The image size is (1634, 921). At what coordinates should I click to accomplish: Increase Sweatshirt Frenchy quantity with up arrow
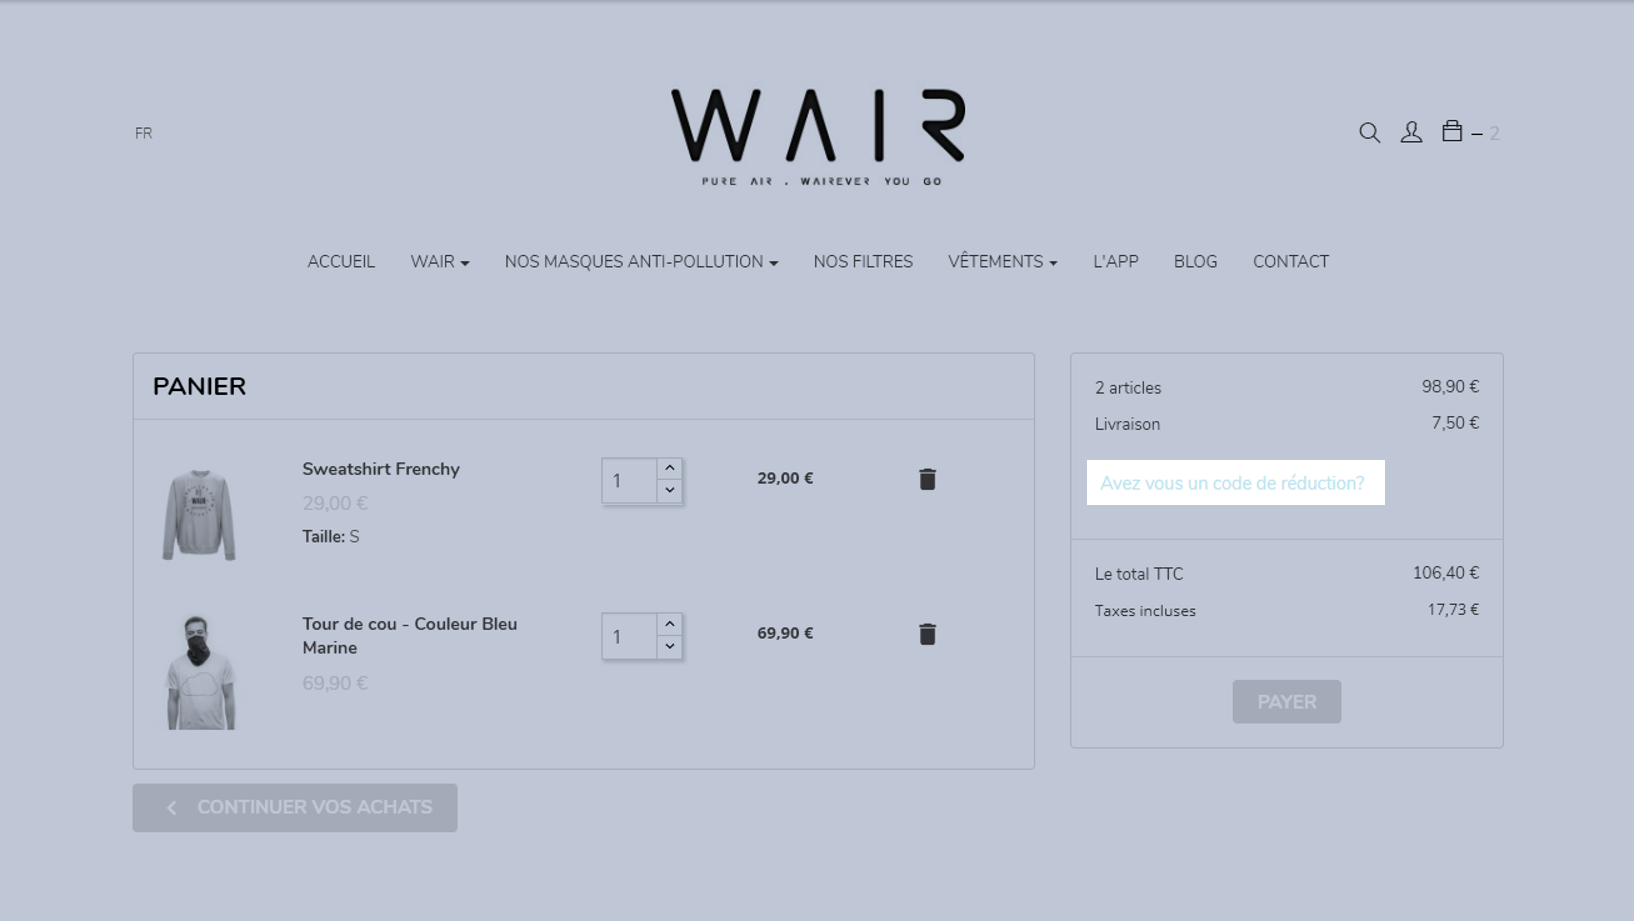670,468
